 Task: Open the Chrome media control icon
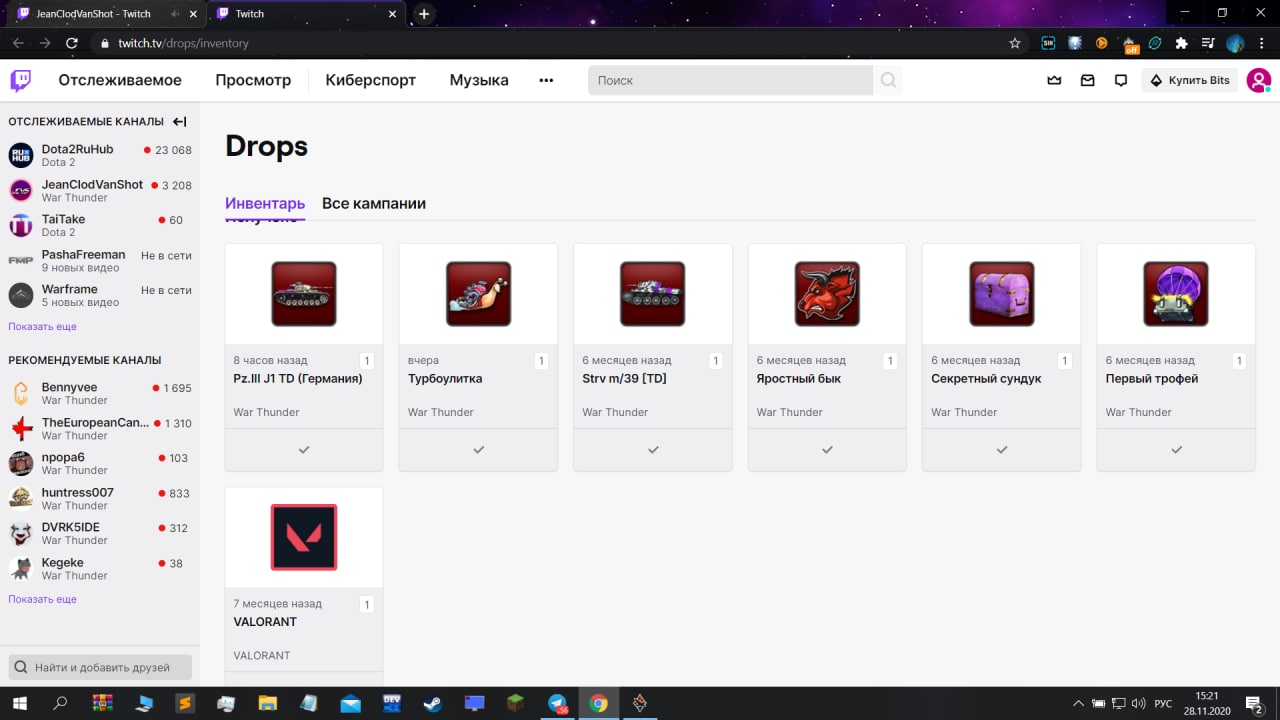(x=1208, y=43)
